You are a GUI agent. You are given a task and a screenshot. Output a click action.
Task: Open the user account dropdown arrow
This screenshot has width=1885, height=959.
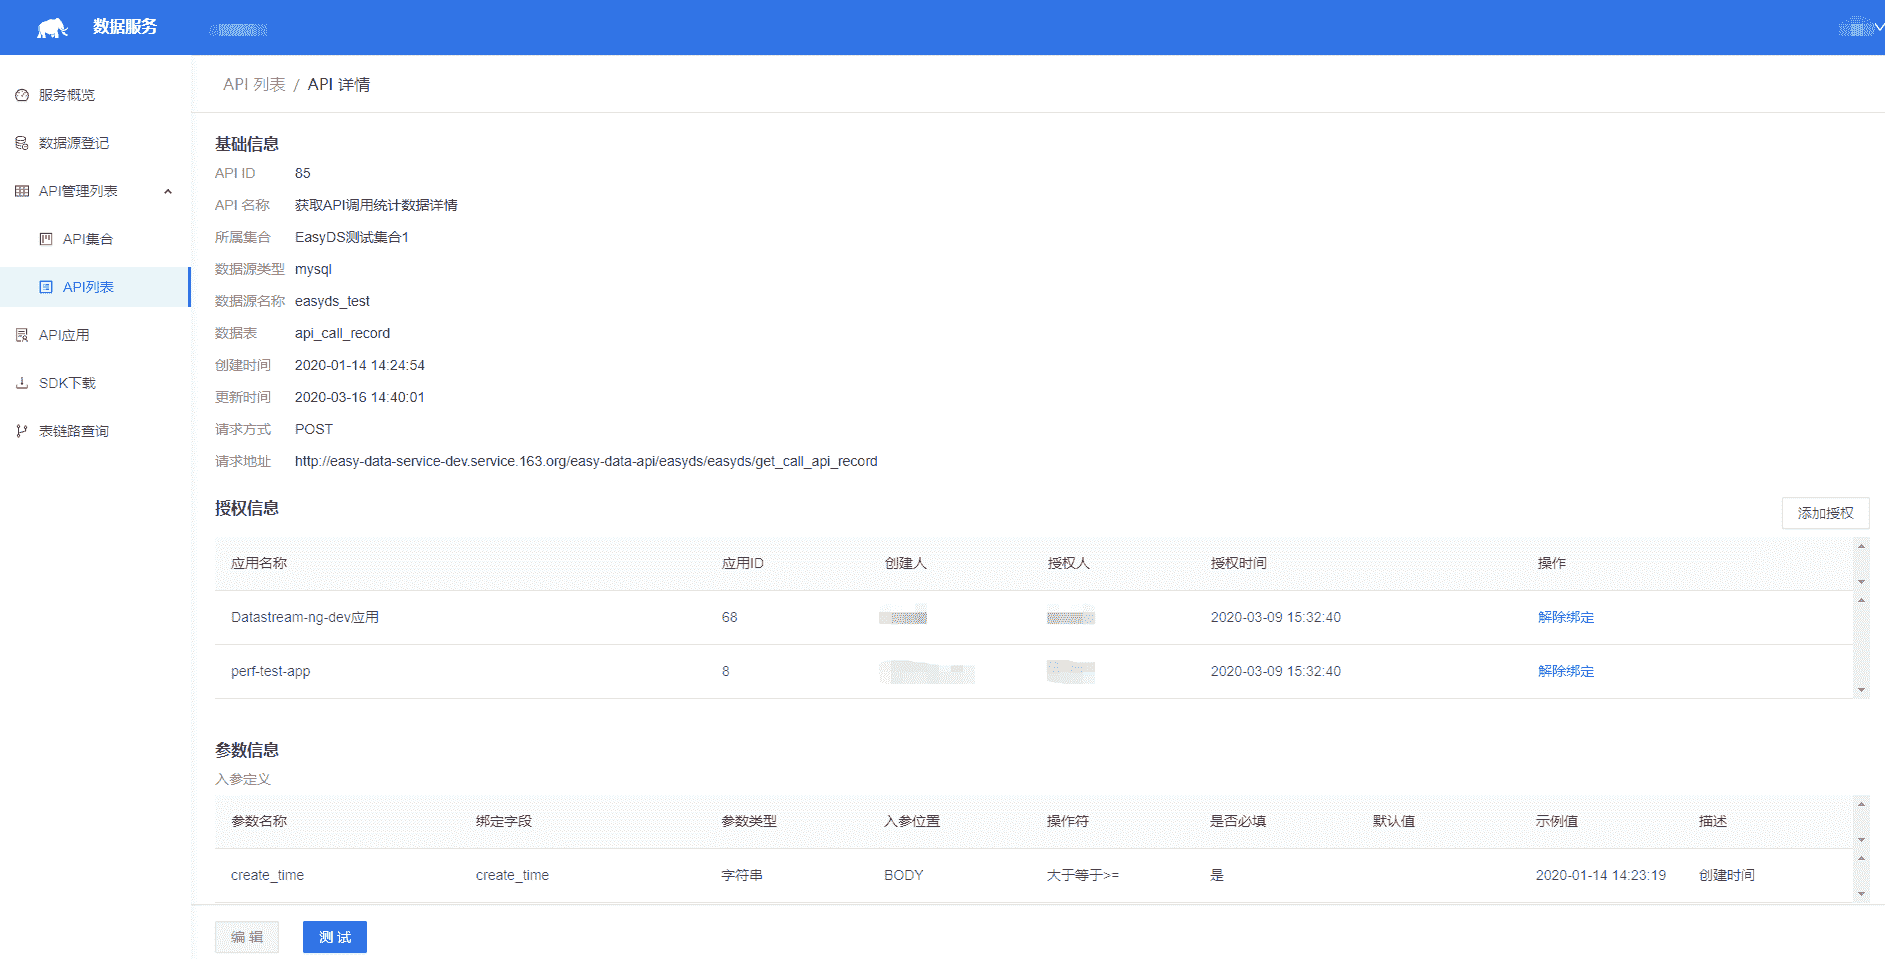1879,27
